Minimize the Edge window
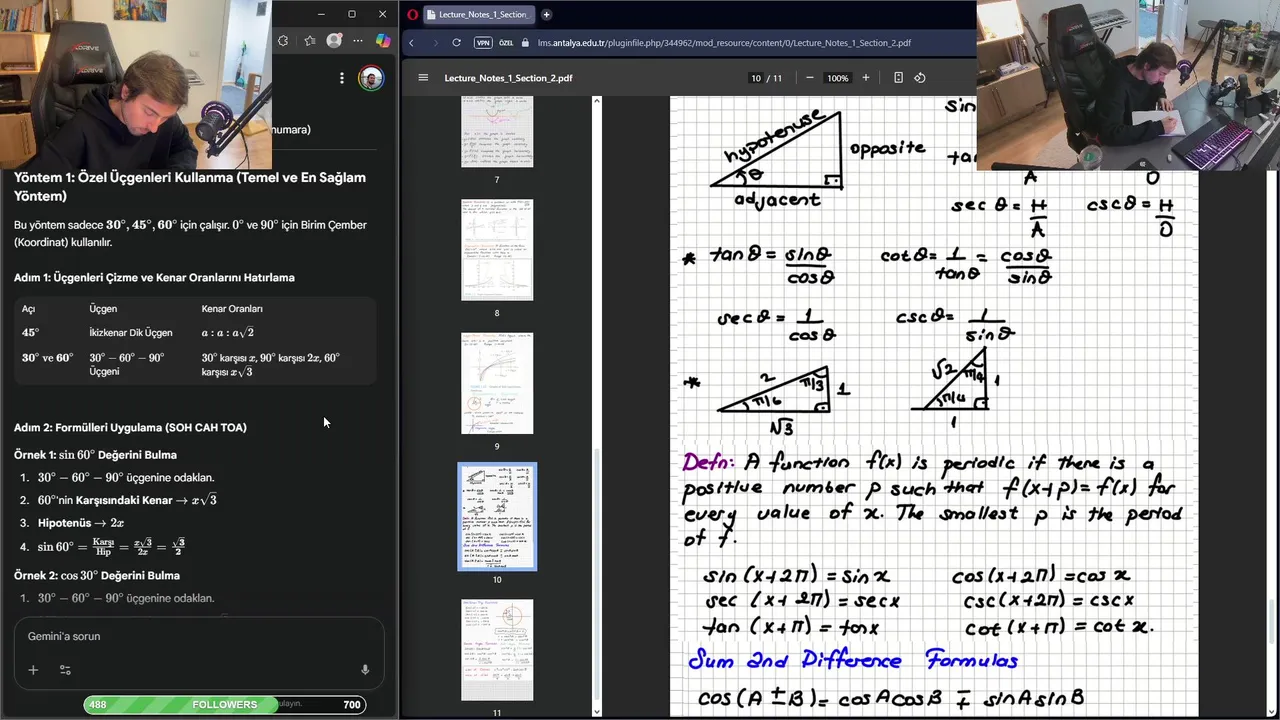 coord(321,14)
